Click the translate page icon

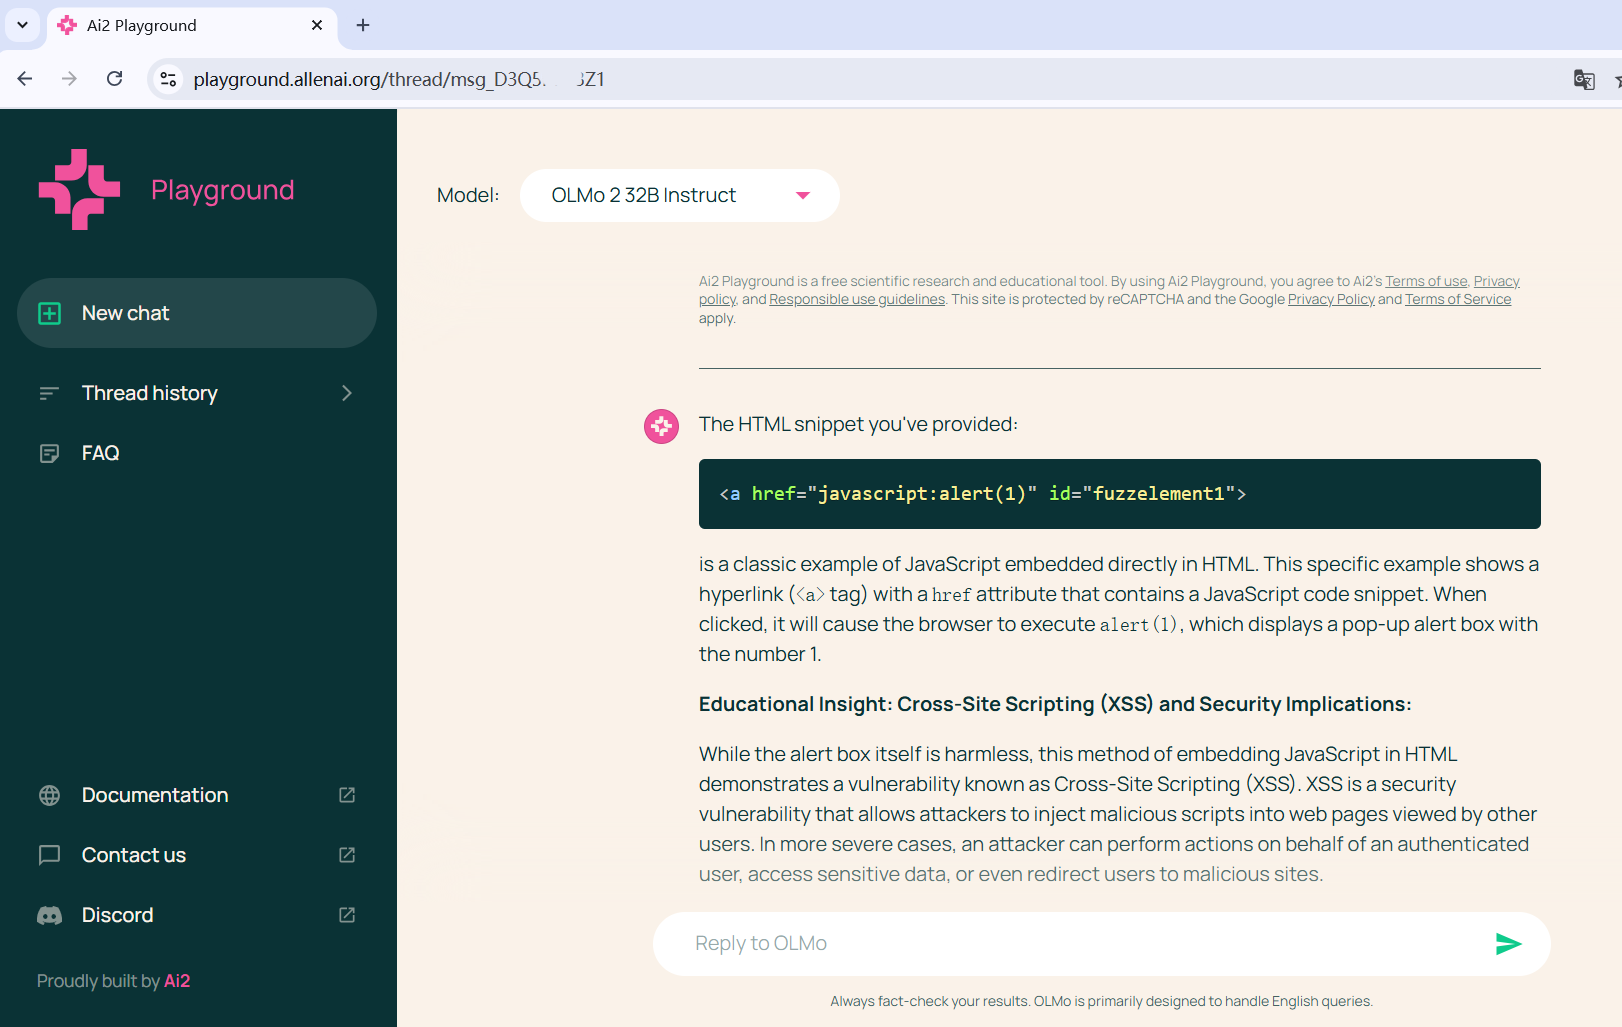coord(1584,79)
